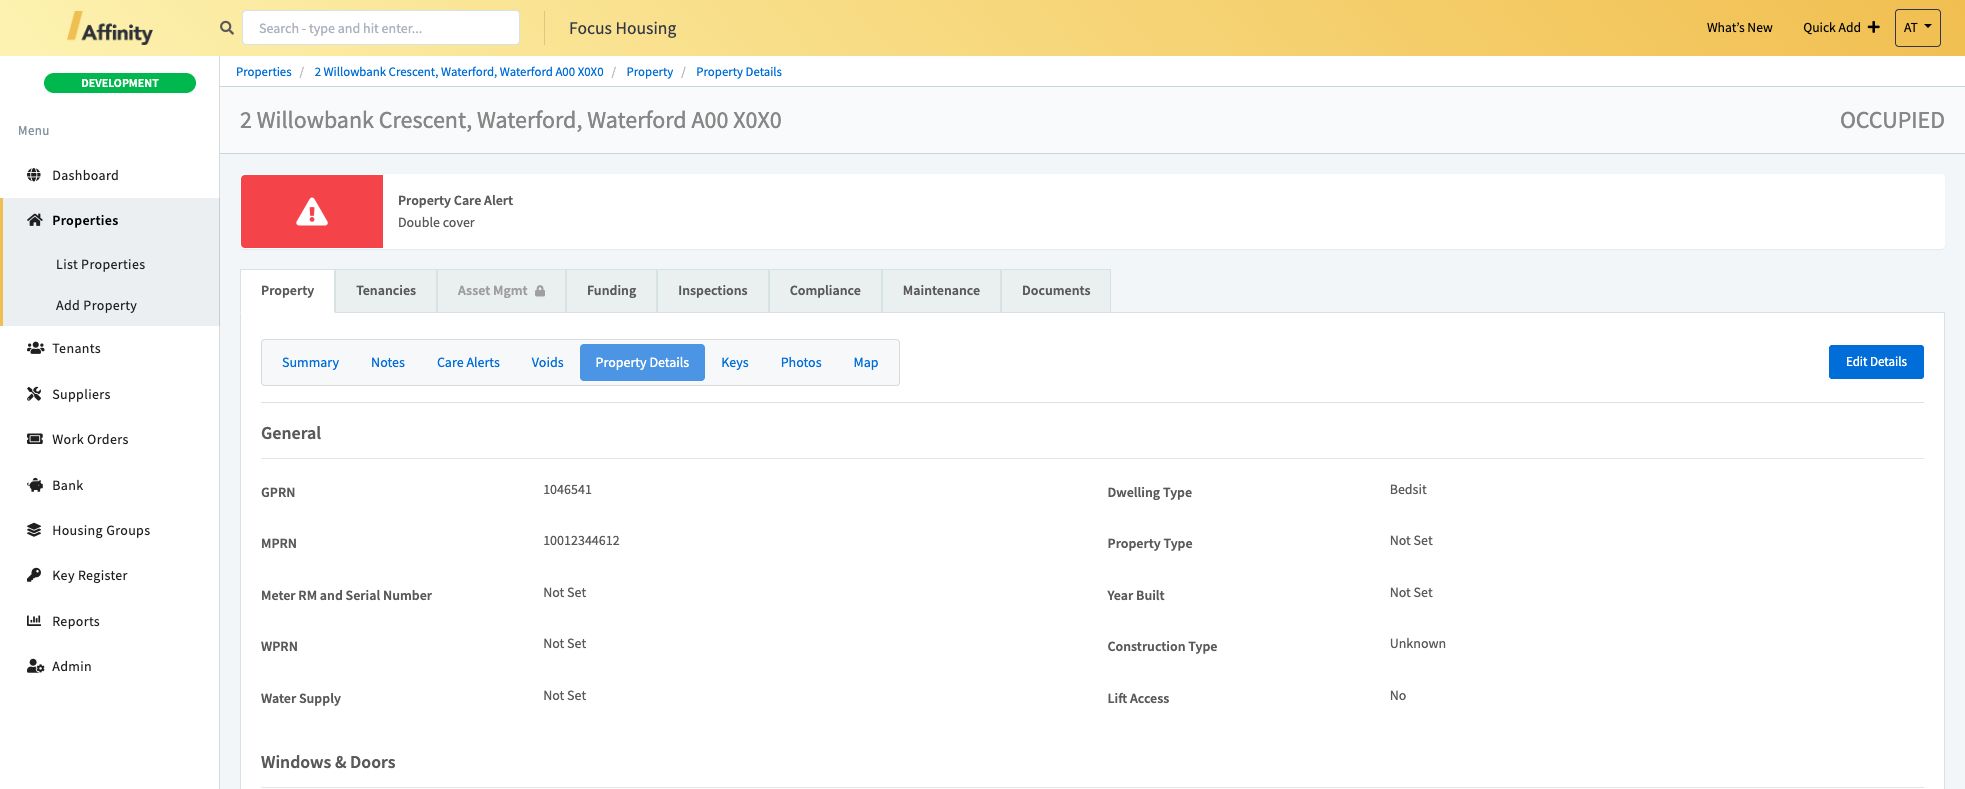The image size is (1965, 789).
Task: Focus the search input field
Action: tap(381, 28)
